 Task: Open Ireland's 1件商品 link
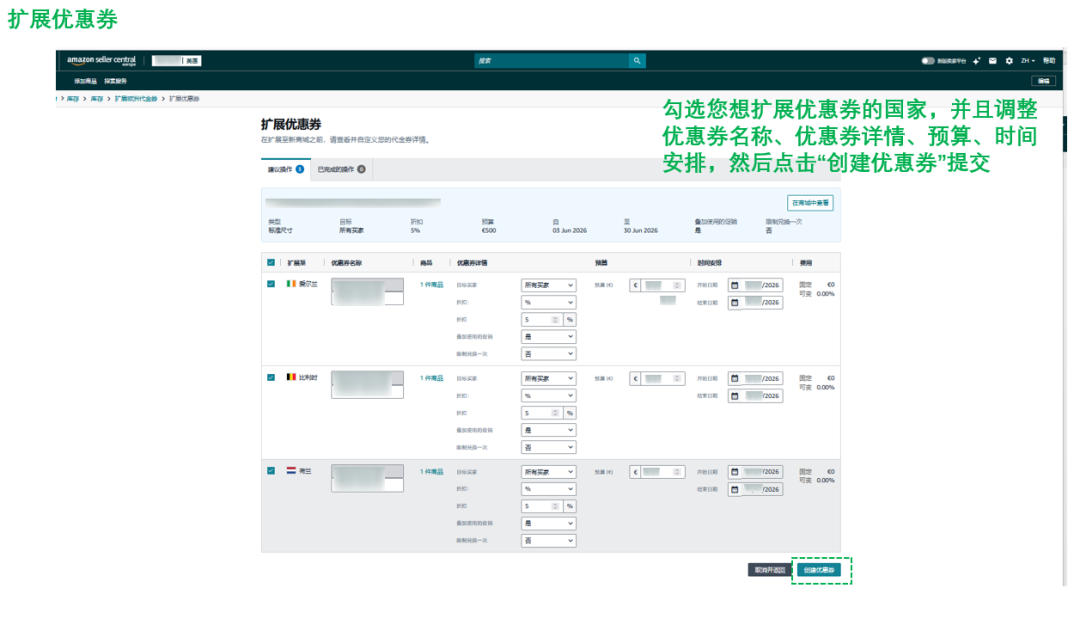click(432, 284)
